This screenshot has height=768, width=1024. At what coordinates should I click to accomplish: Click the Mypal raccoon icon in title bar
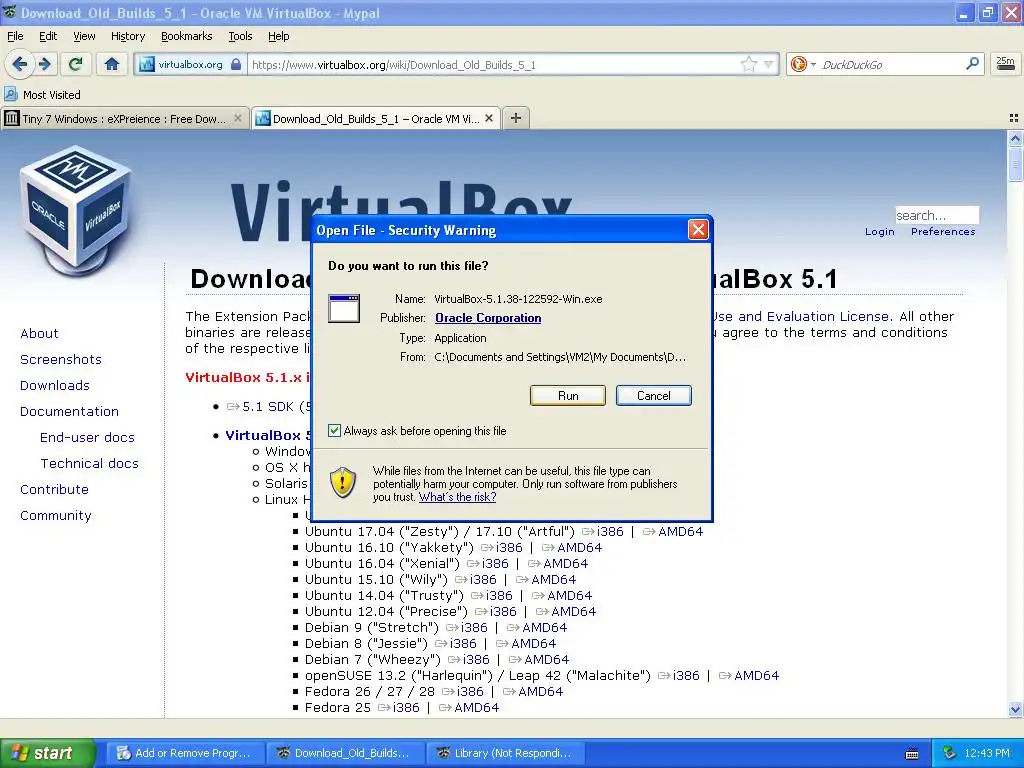10,12
